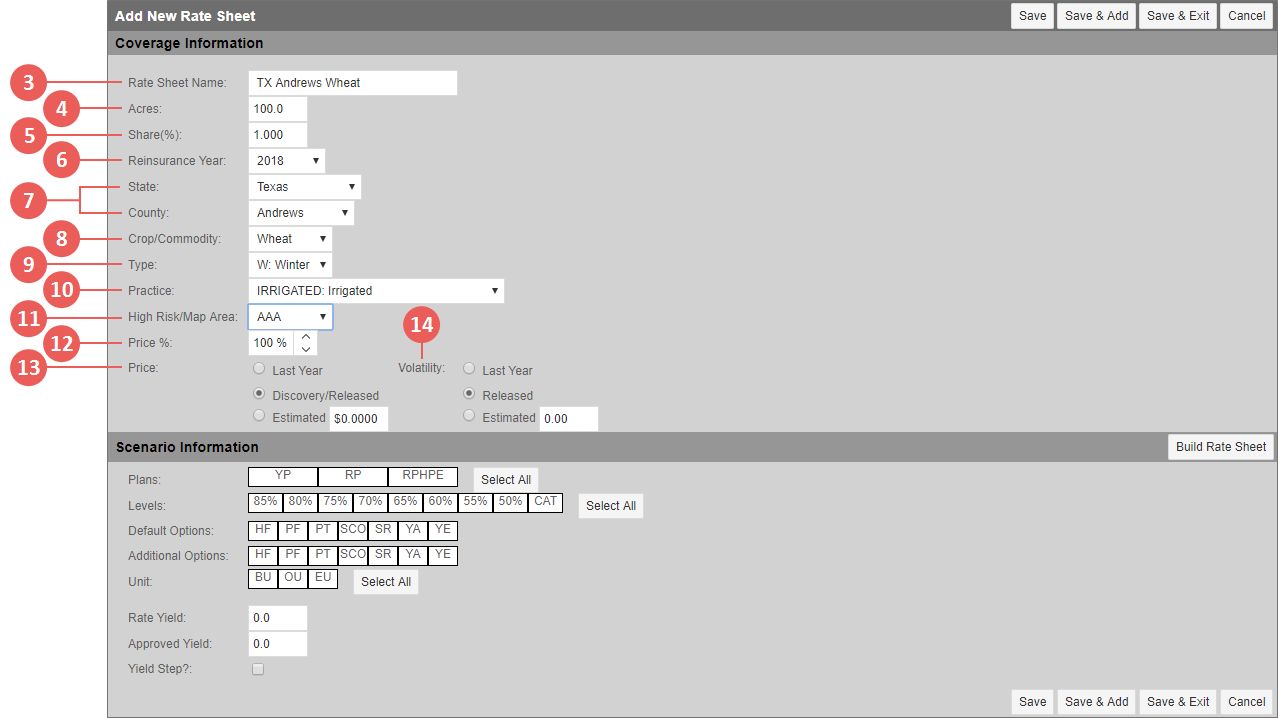
Task: Open the Practice dropdown
Action: [x=375, y=291]
